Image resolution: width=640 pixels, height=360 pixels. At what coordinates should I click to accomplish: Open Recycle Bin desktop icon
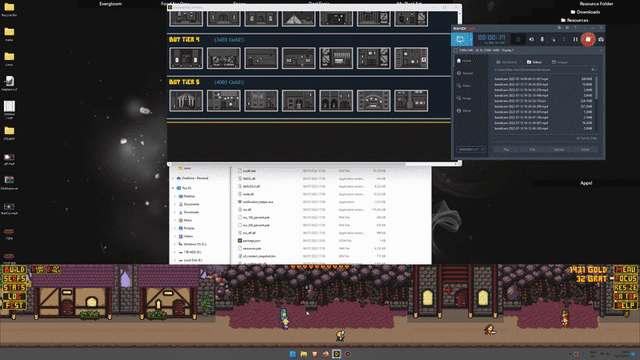pos(9,9)
